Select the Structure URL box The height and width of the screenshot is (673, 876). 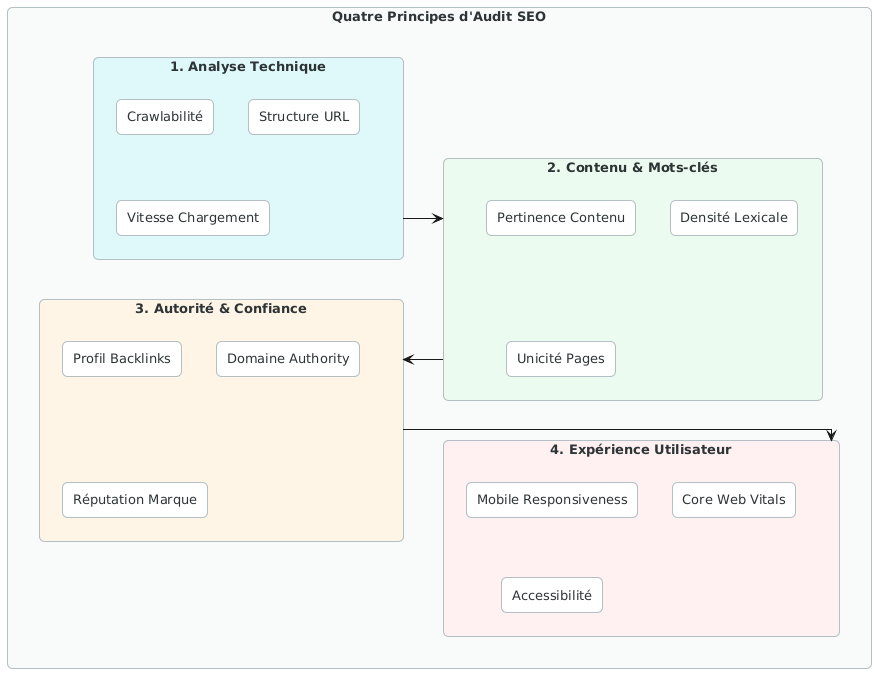tap(303, 117)
